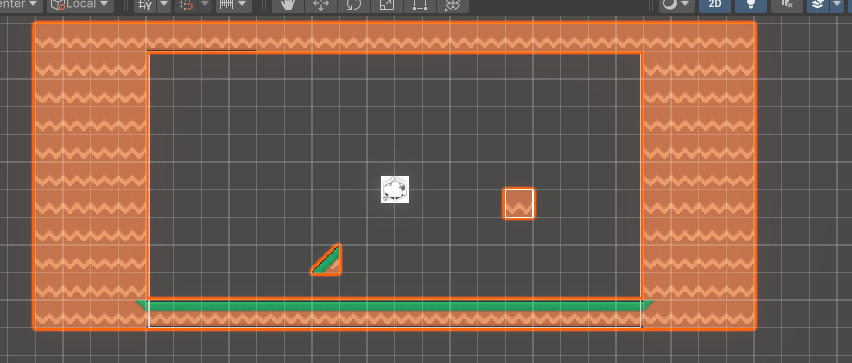
Task: Open the effects dropdown arrow
Action: (x=835, y=5)
